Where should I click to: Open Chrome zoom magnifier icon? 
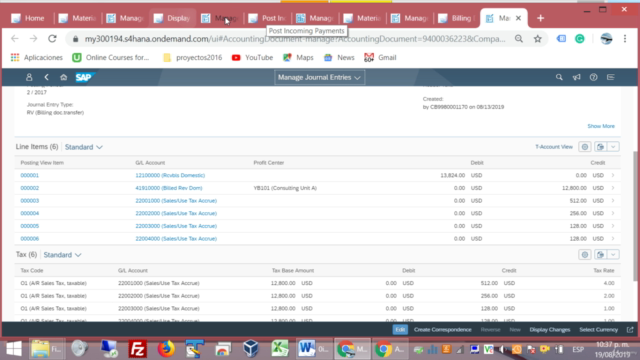click(x=519, y=39)
